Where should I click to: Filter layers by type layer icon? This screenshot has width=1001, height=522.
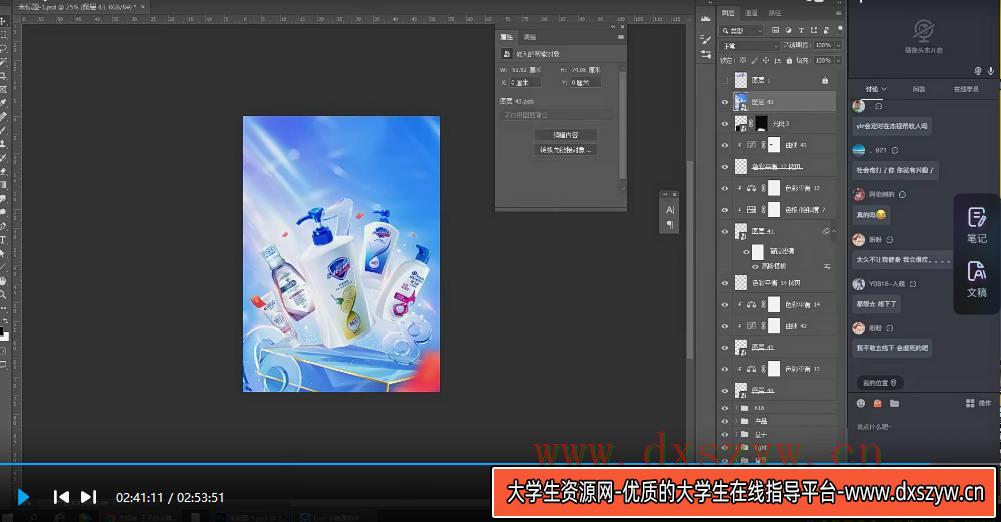click(801, 30)
